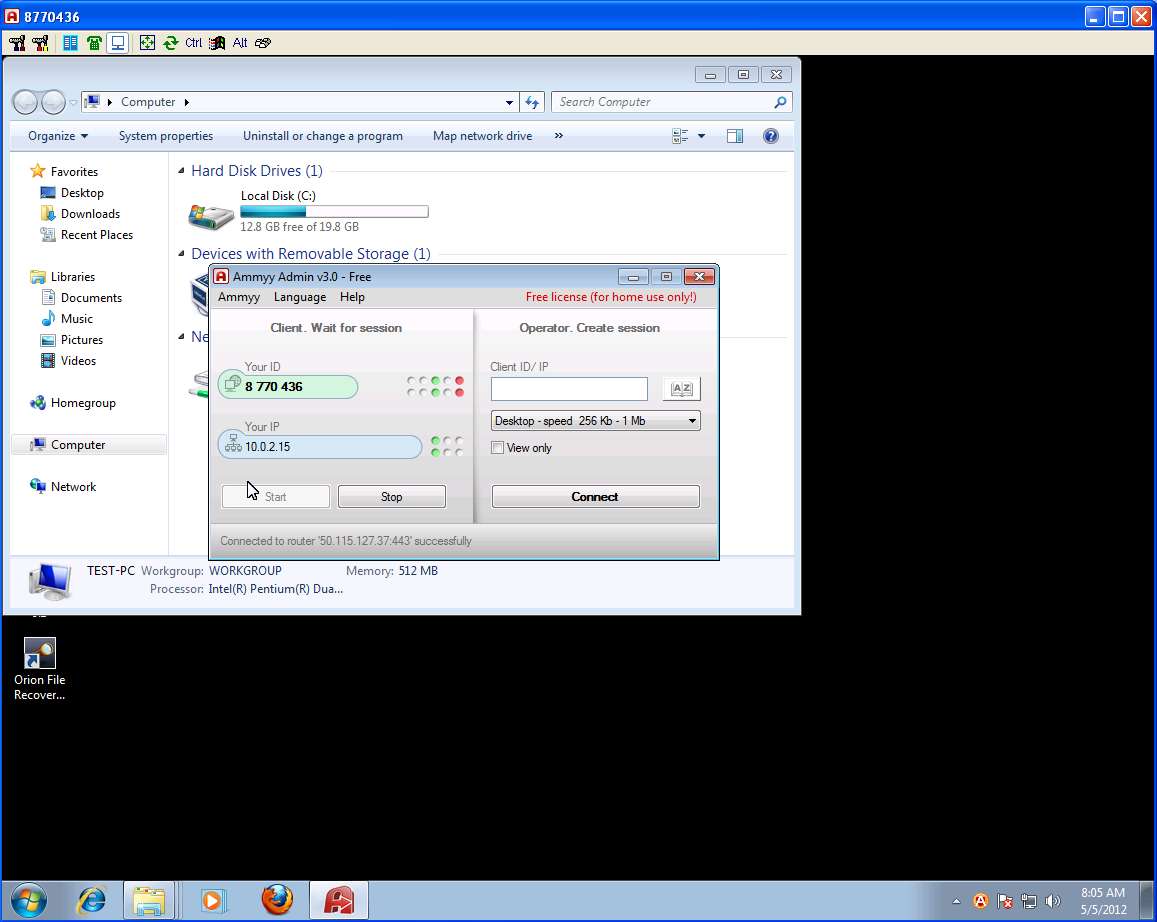This screenshot has width=1157, height=922.
Task: Click the address bar refresh button
Action: (x=532, y=103)
